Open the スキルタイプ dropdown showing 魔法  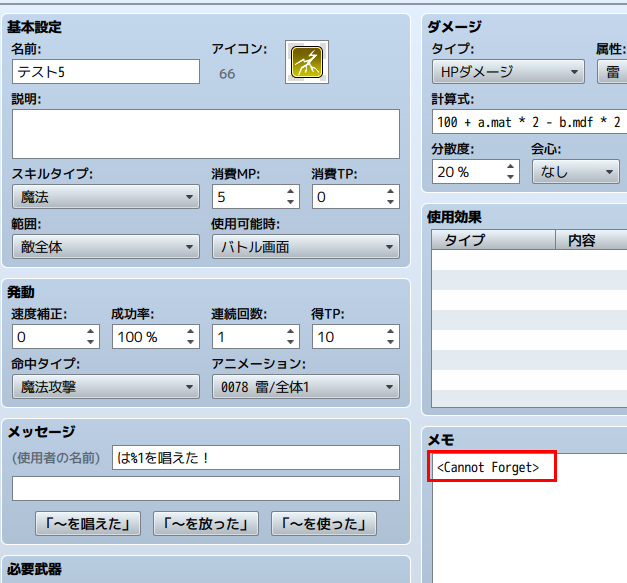coord(106,198)
